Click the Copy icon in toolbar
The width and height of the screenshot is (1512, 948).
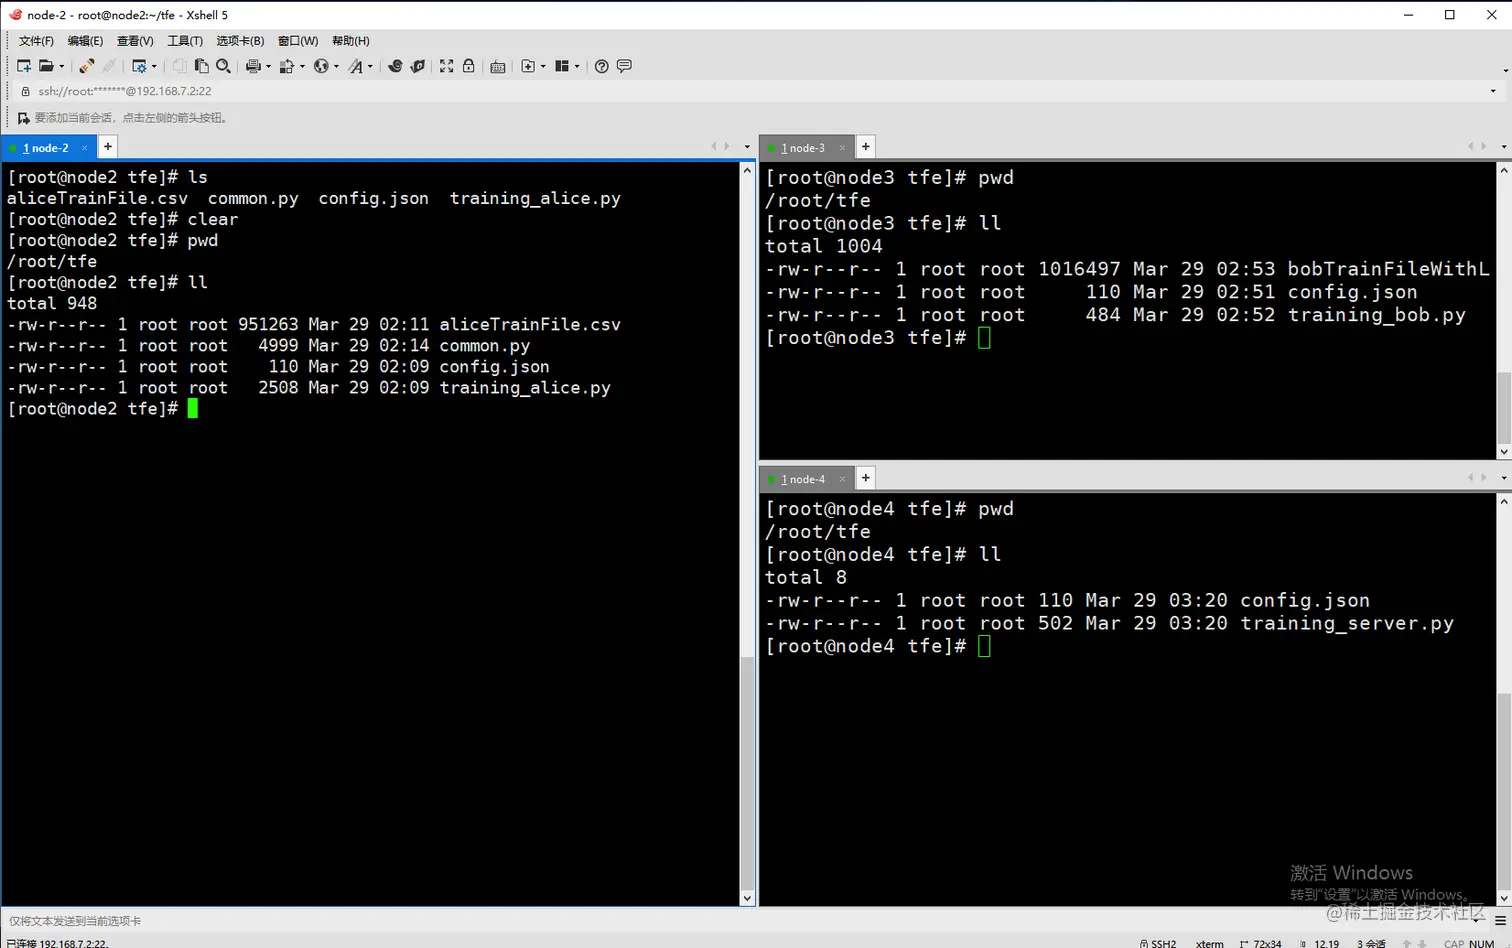click(x=180, y=66)
